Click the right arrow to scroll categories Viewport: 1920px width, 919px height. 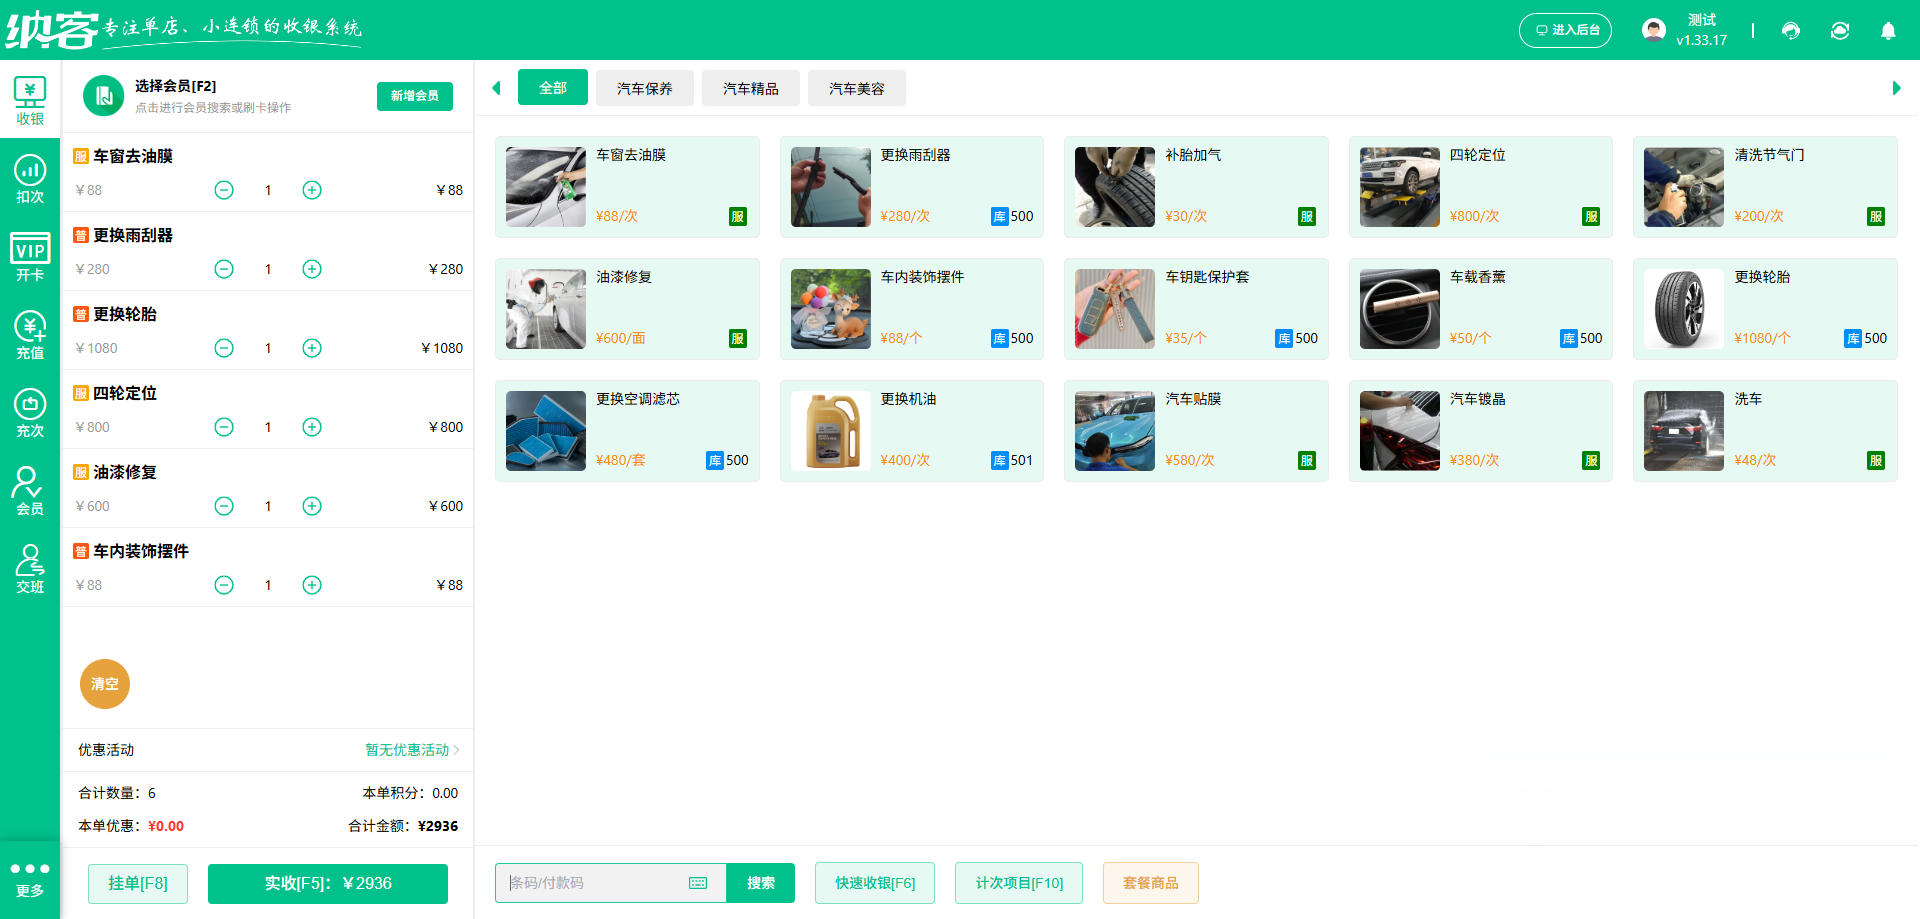coord(1895,88)
